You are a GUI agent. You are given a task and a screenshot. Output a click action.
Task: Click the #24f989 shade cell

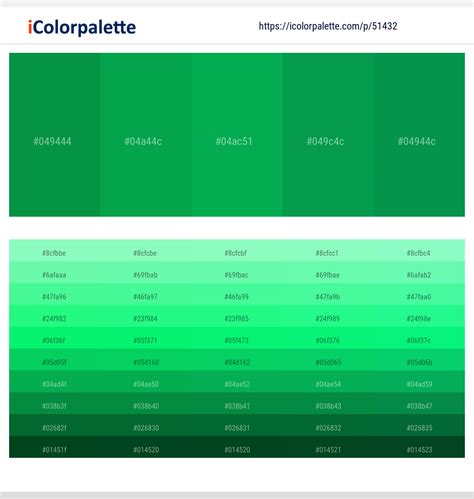coord(328,316)
